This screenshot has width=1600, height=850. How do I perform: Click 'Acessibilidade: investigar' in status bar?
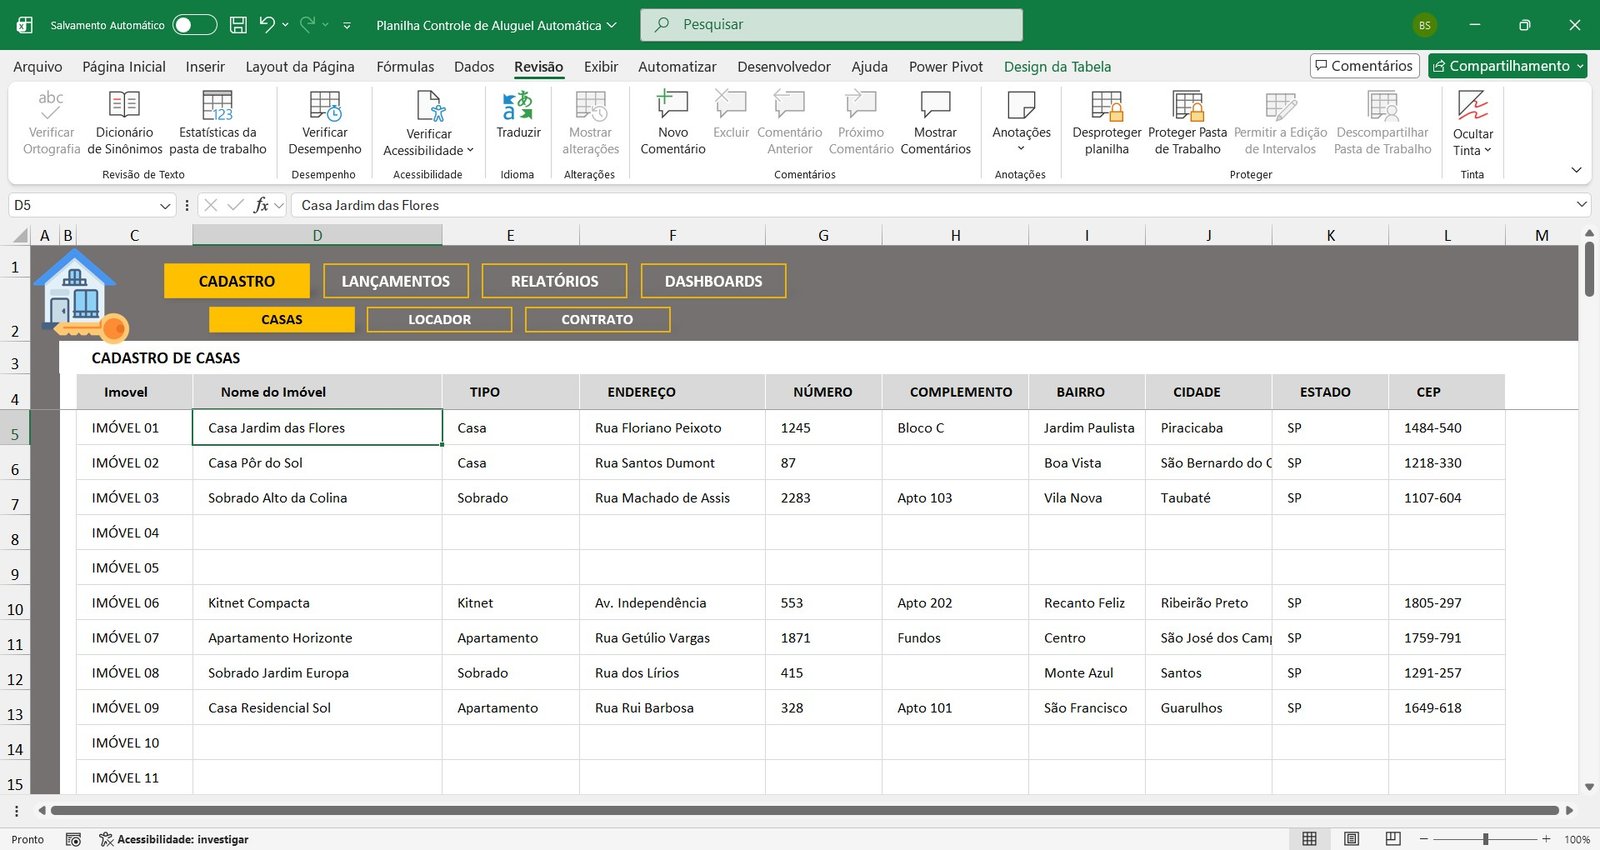coord(174,839)
